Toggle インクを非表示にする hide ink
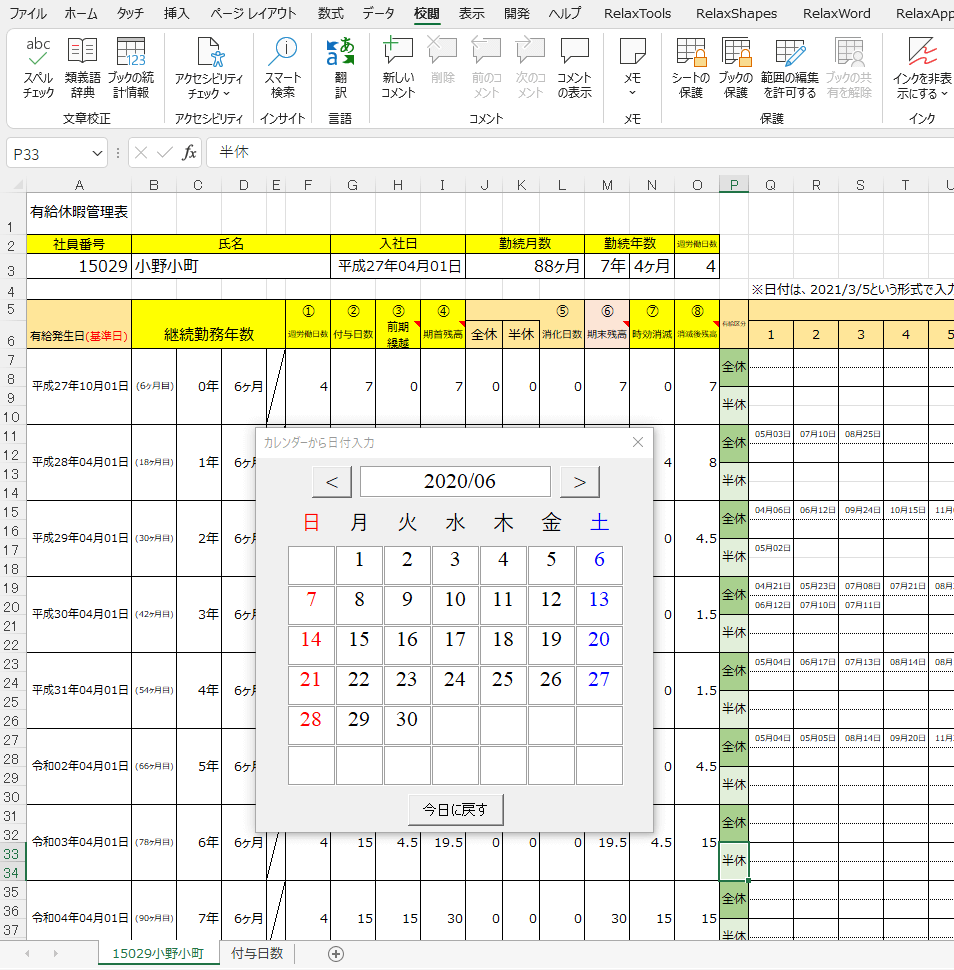Screen dimensions: 954x970 click(x=922, y=67)
